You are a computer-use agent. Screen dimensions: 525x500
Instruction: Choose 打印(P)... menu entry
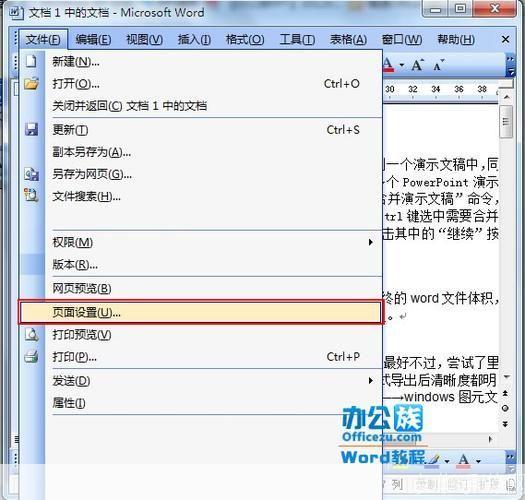201,357
